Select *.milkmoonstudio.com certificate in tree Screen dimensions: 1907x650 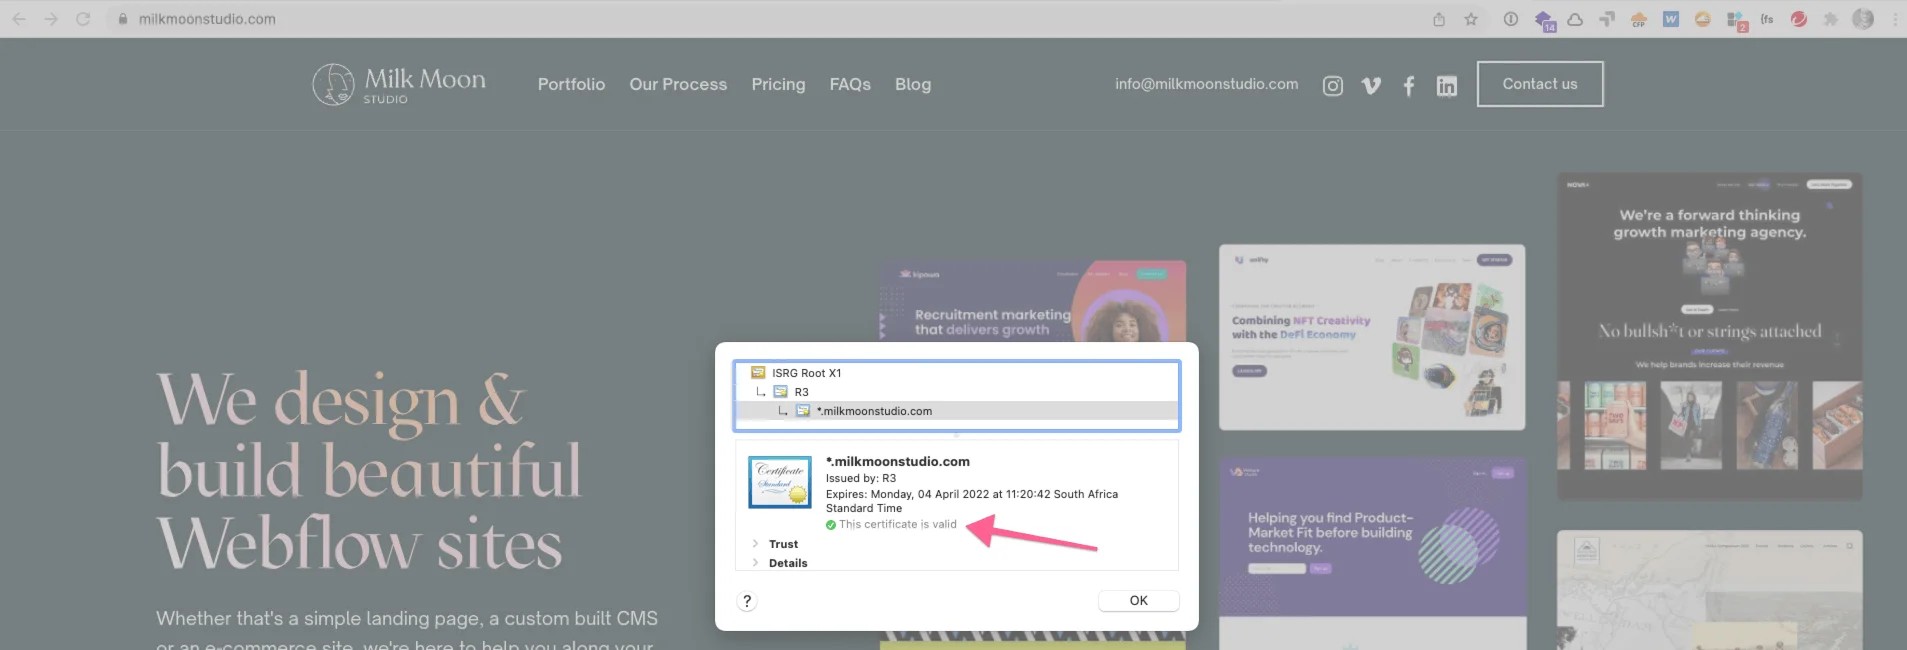coord(873,411)
